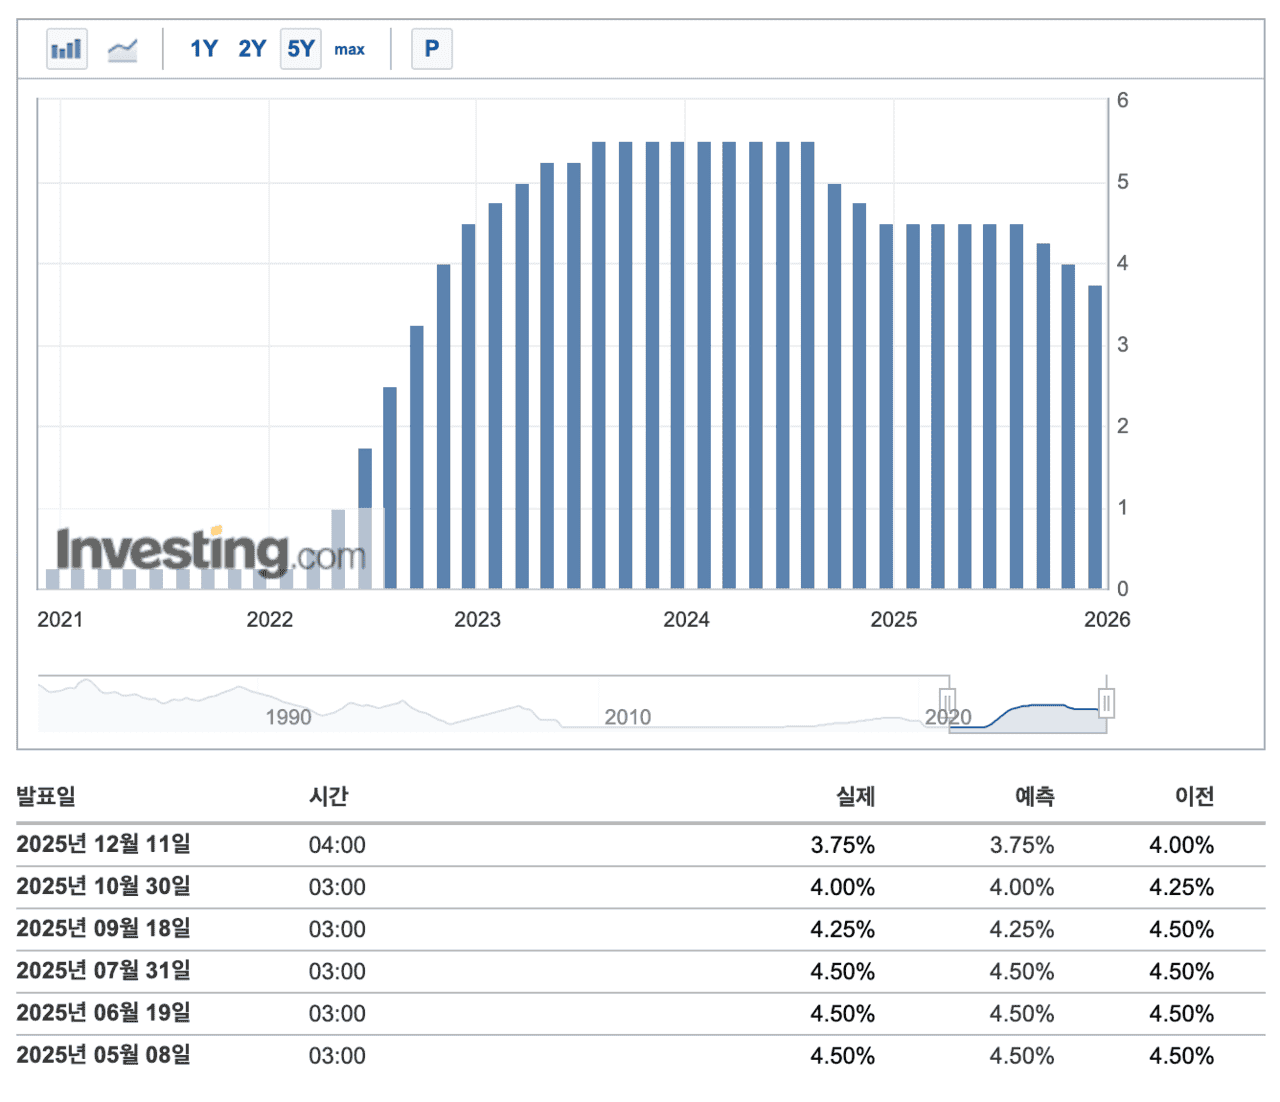Image resolution: width=1280 pixels, height=1102 pixels.
Task: Select the highlighted column chart type icon
Action: coord(66,48)
